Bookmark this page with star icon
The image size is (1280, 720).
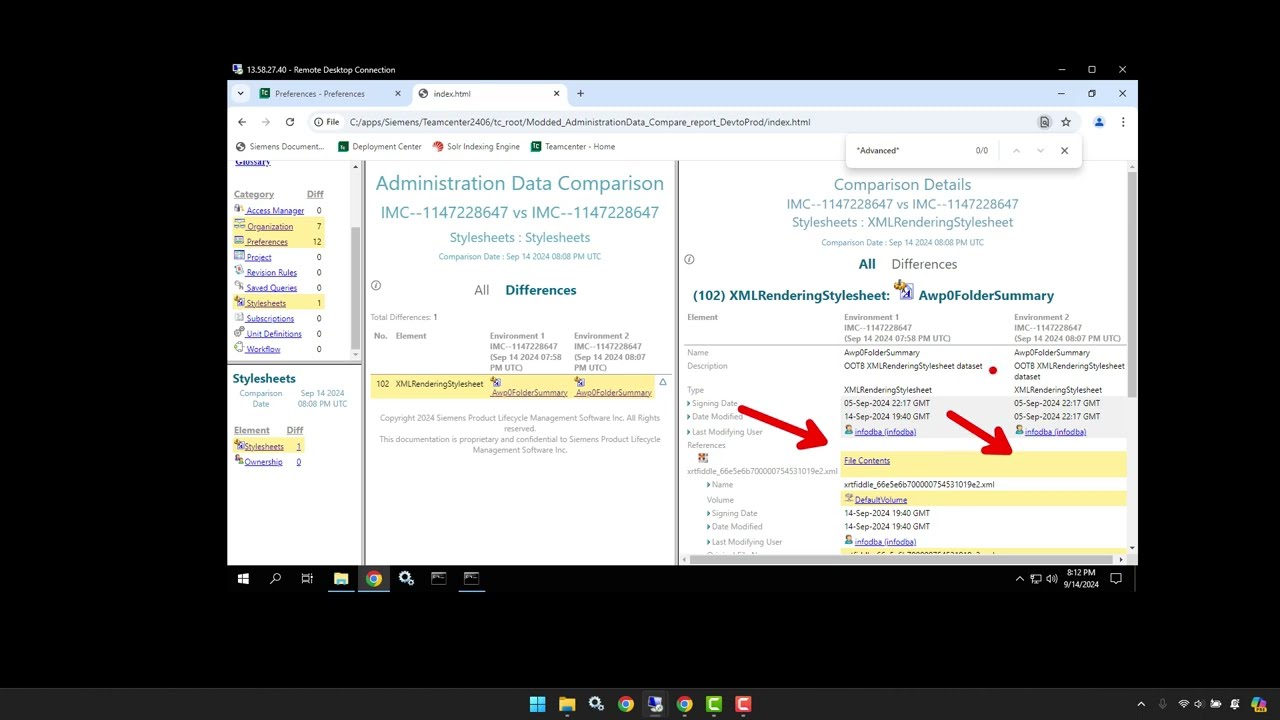(x=1066, y=122)
